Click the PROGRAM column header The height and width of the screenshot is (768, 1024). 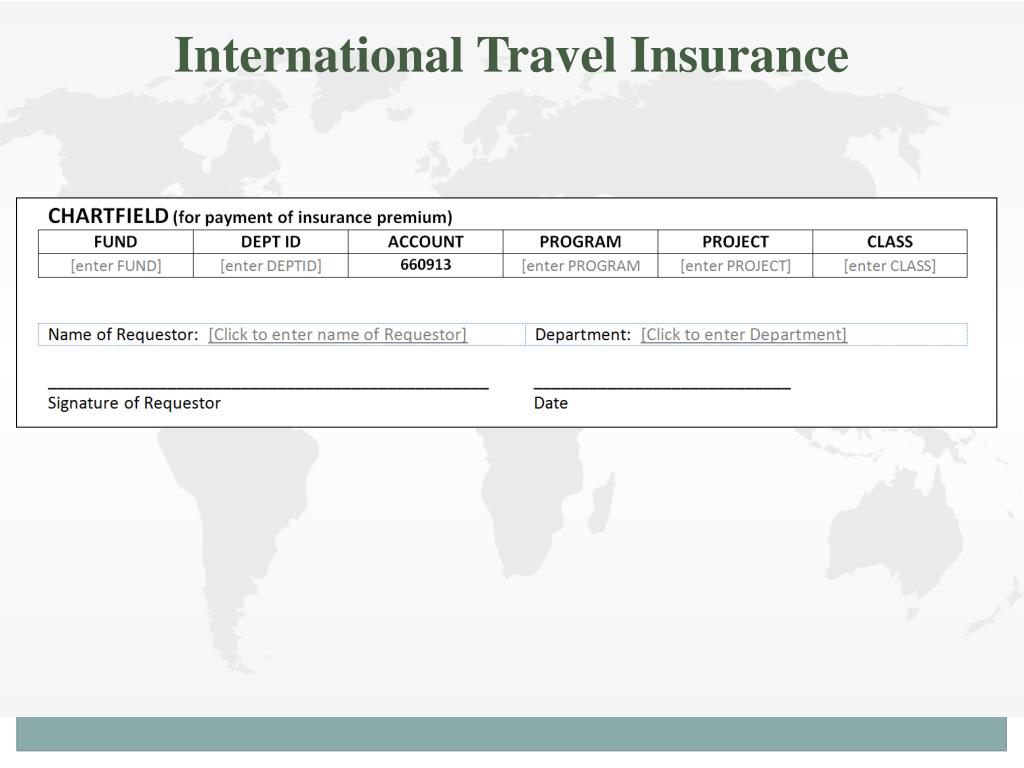[x=581, y=242]
